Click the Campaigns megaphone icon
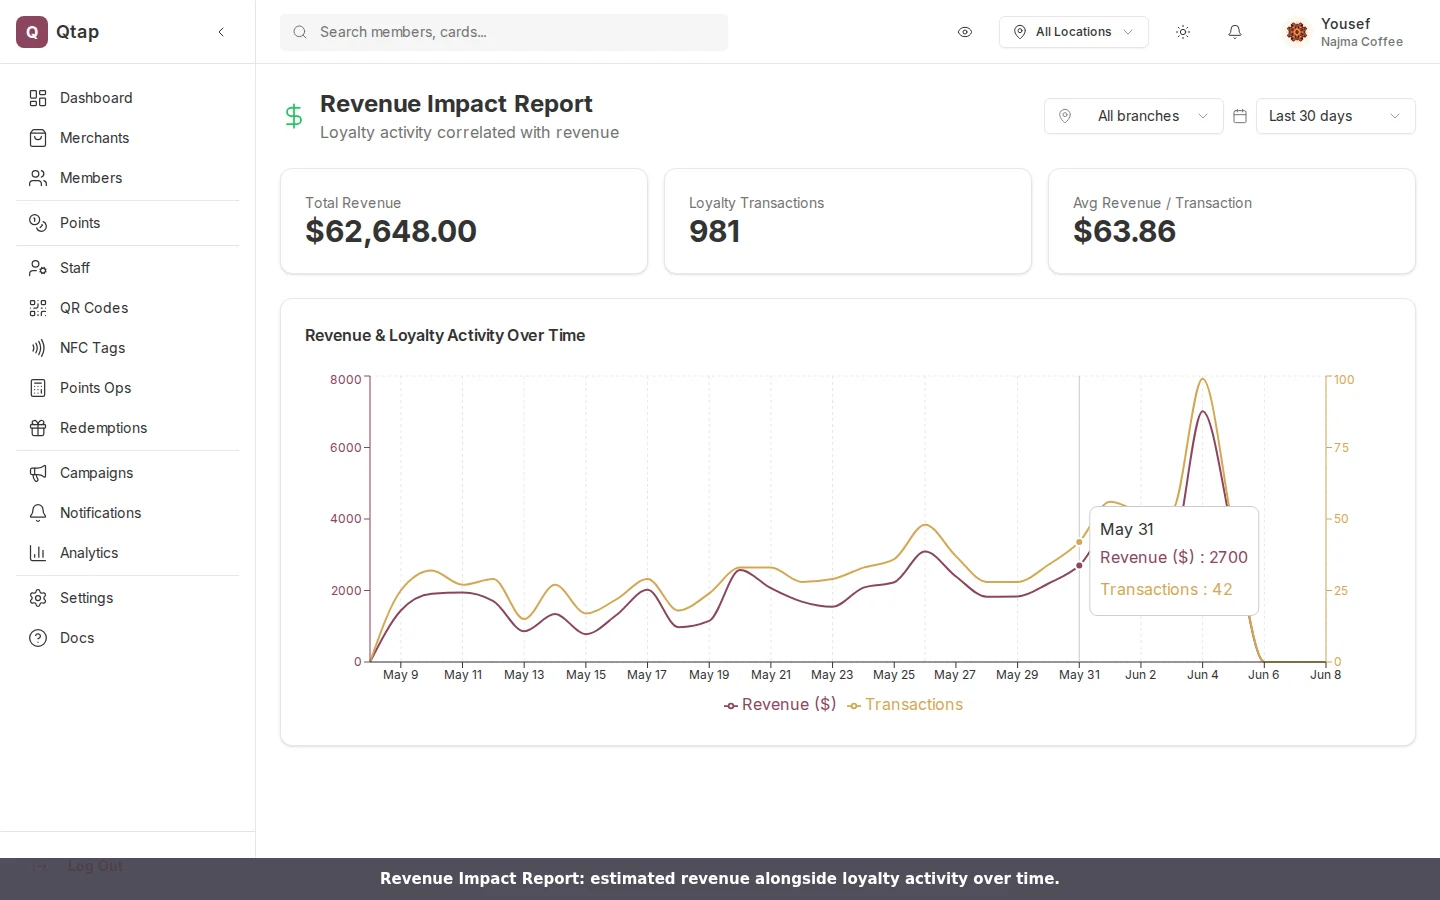The width and height of the screenshot is (1440, 900). [x=38, y=473]
